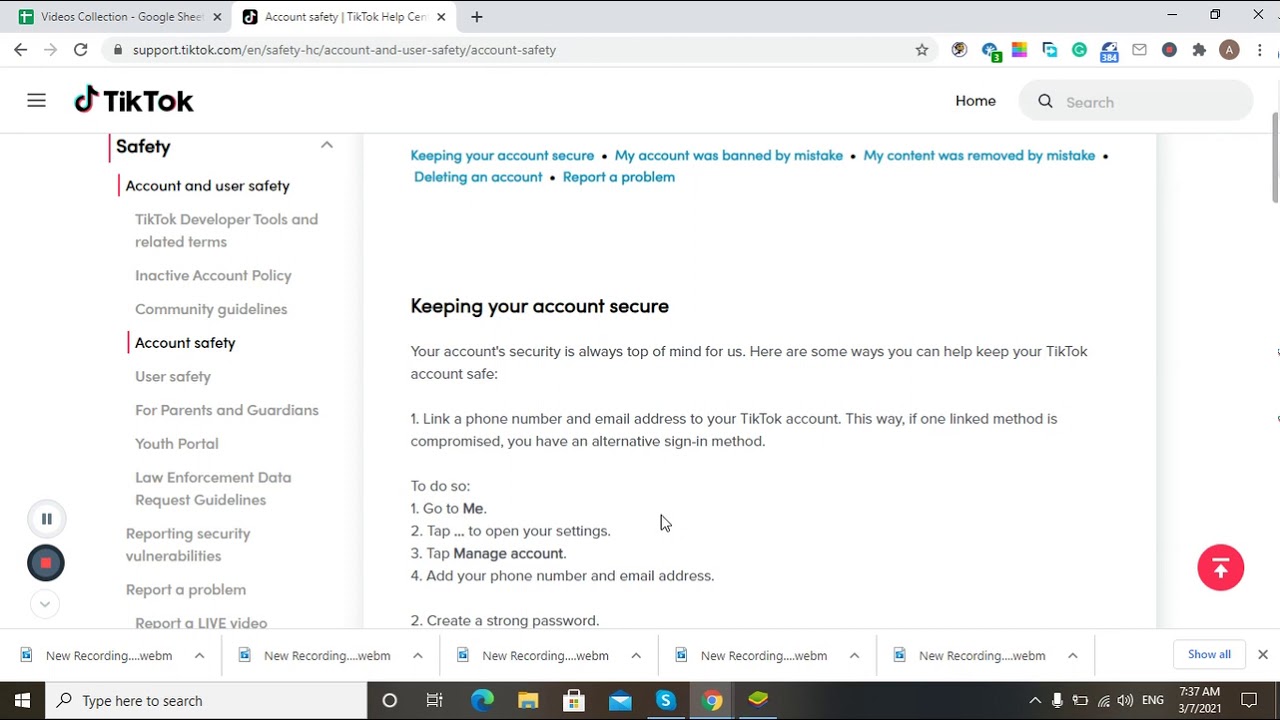Jump to My account was banned by mistake
Viewport: 1280px width, 720px height.
pyautogui.click(x=729, y=156)
